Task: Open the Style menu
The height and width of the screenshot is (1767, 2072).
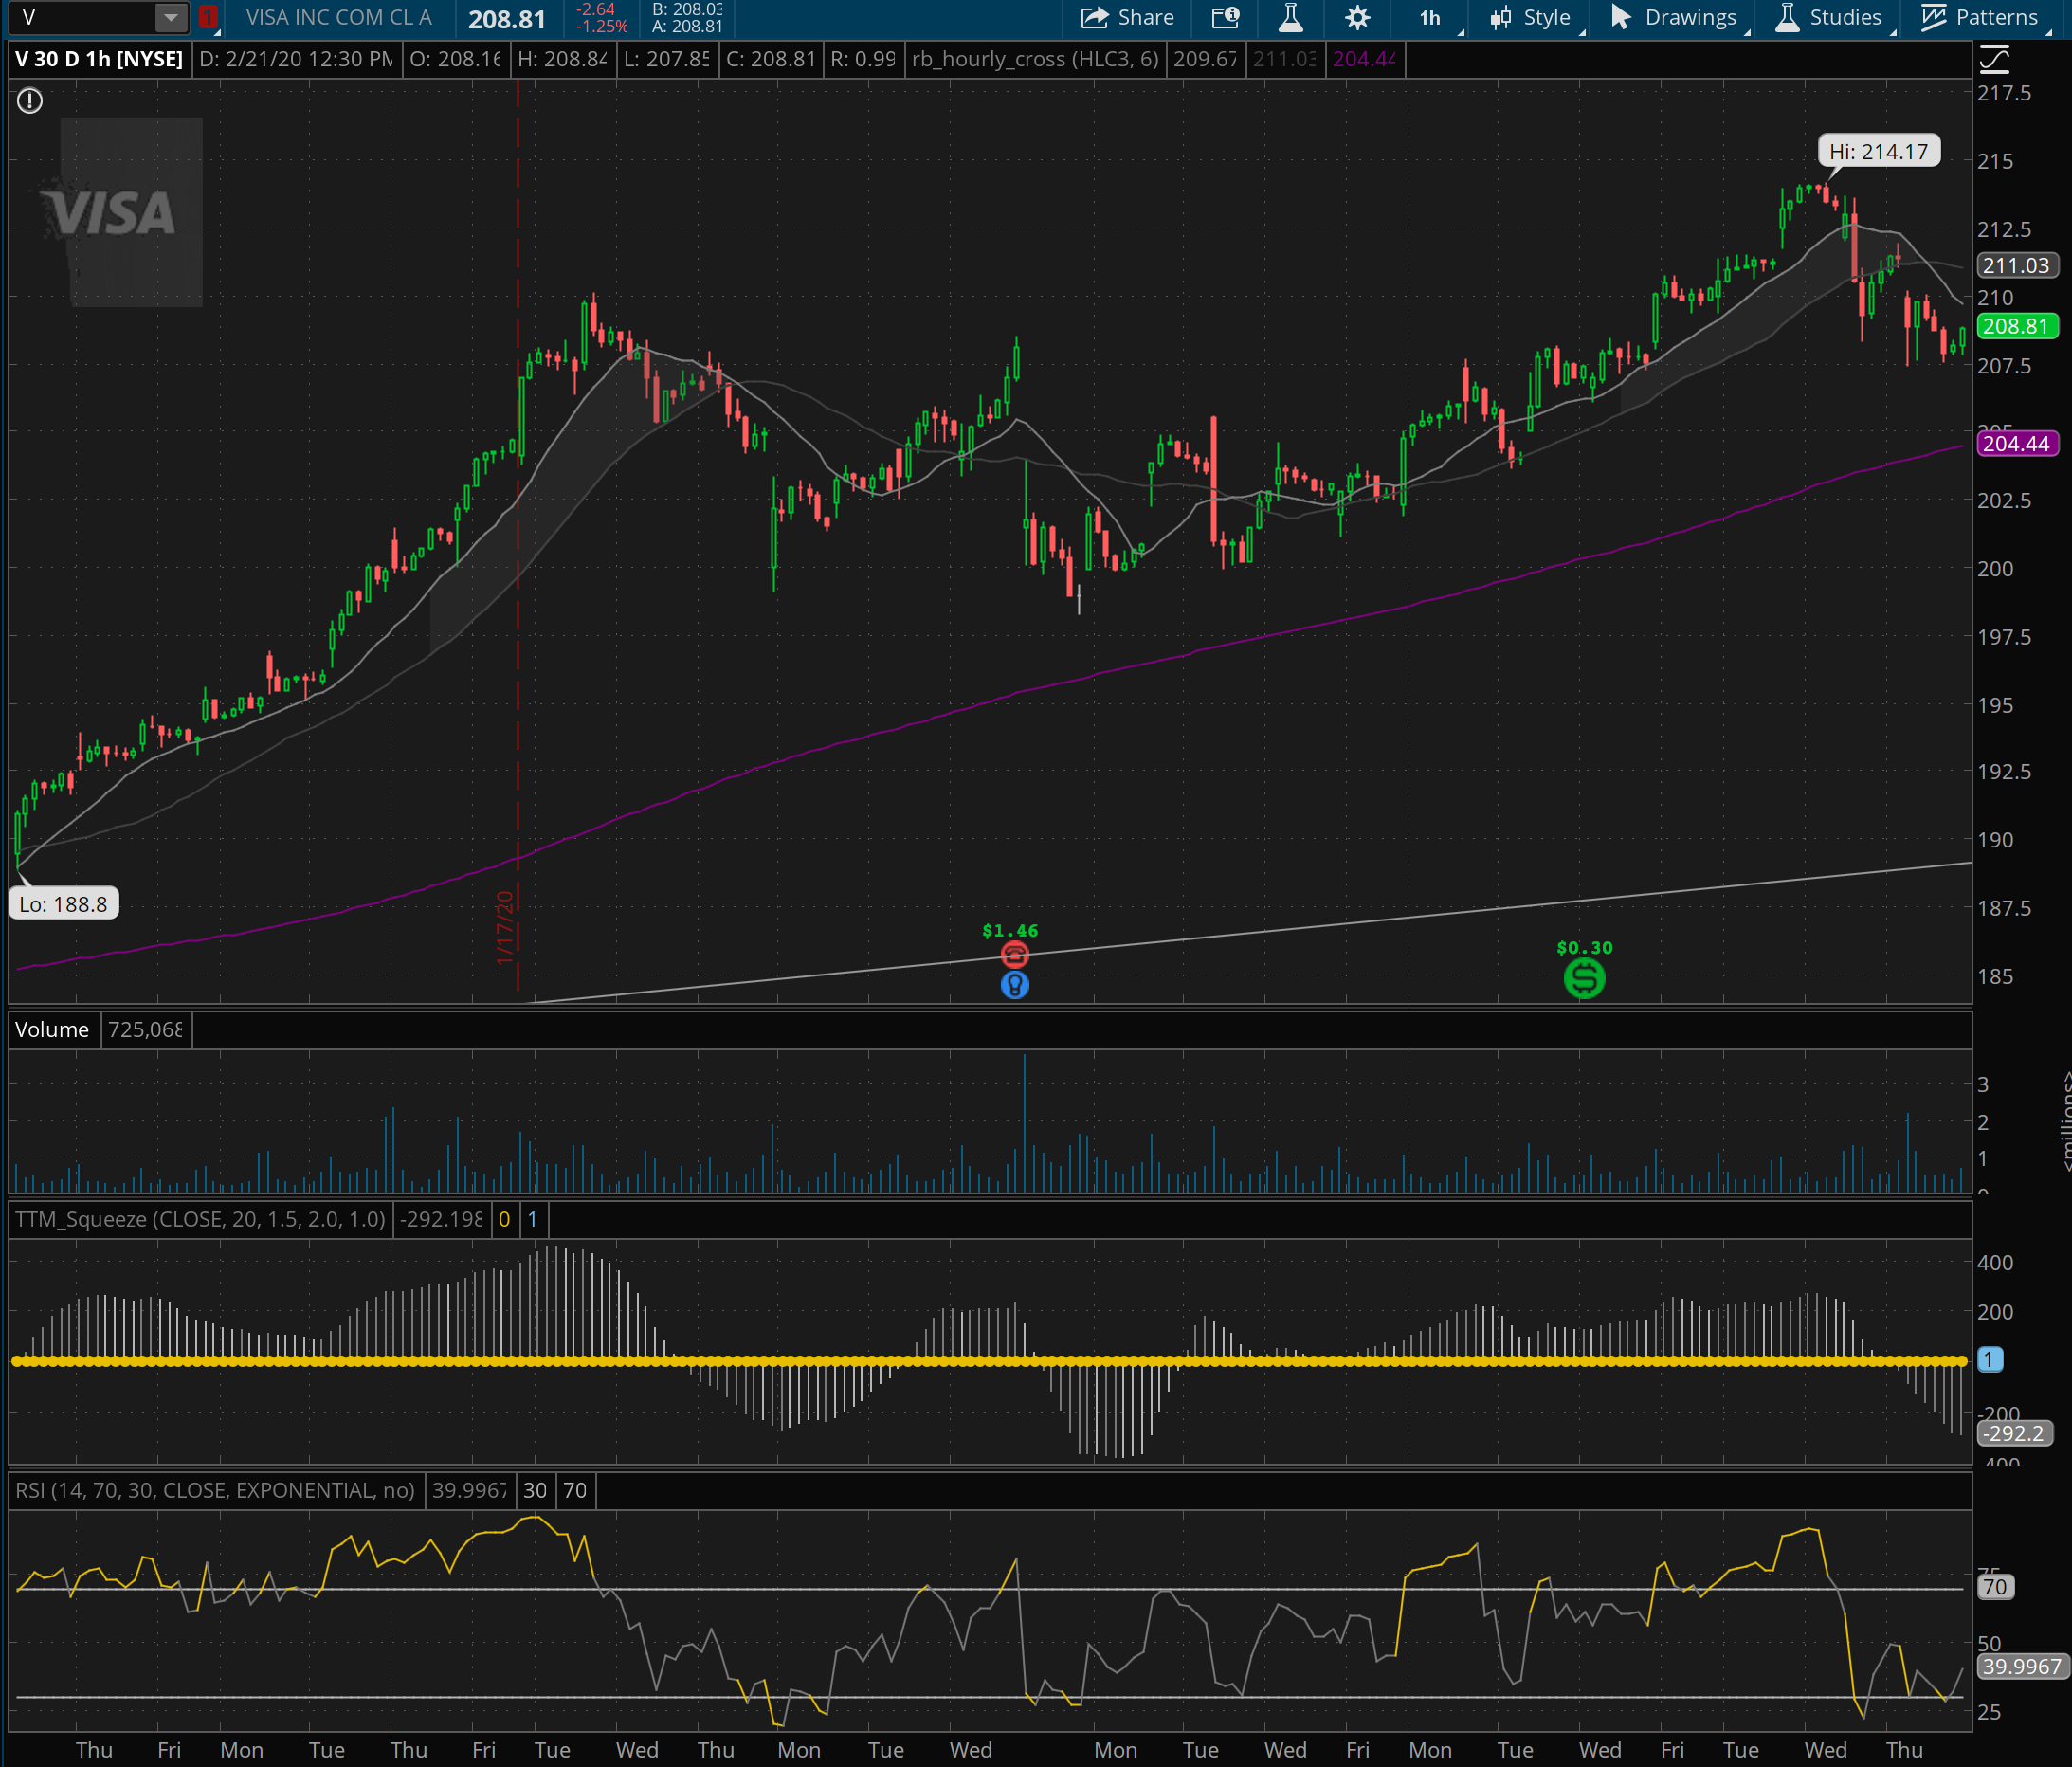Action: pos(1531,17)
